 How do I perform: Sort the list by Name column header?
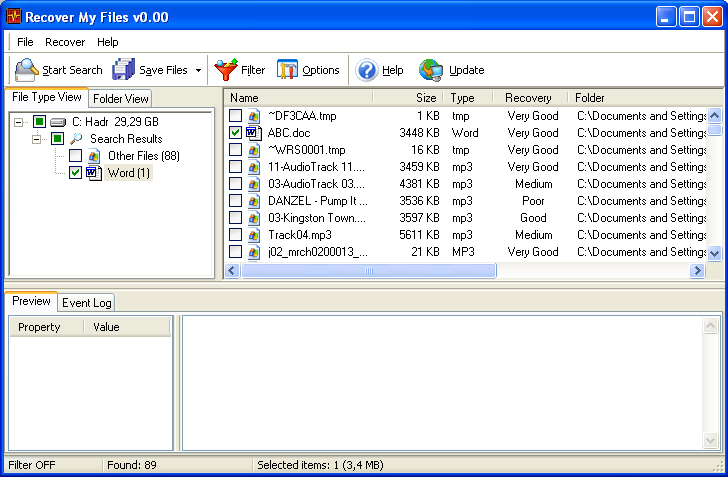click(x=299, y=98)
